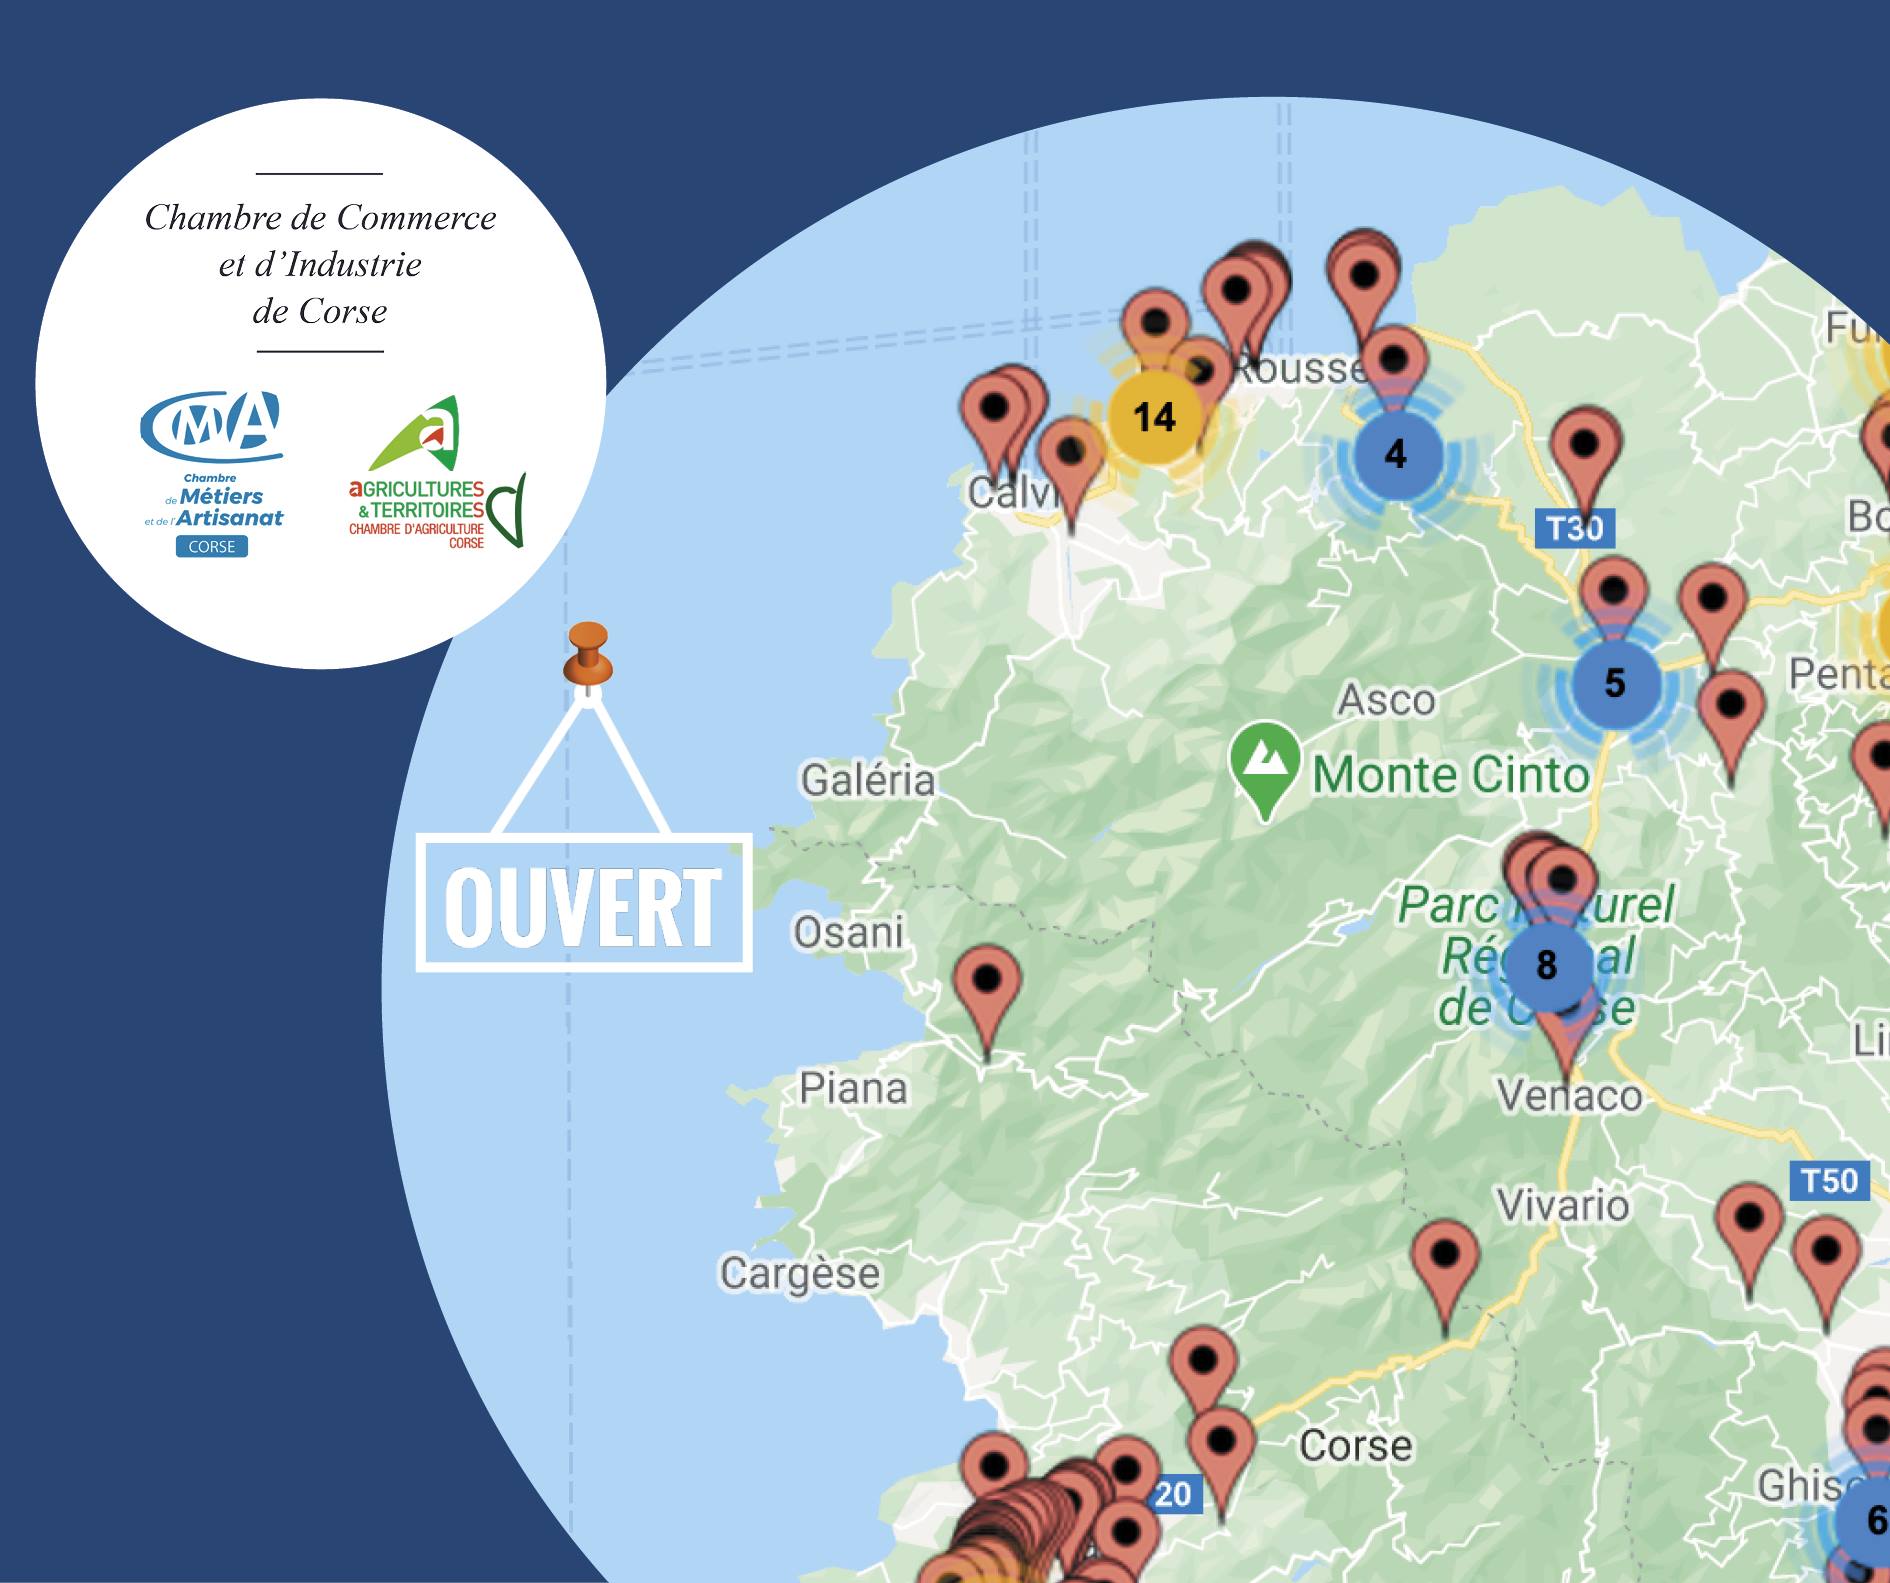Click the OUVERT hanging sign
Viewport: 1890px width, 1583px height.
point(584,902)
